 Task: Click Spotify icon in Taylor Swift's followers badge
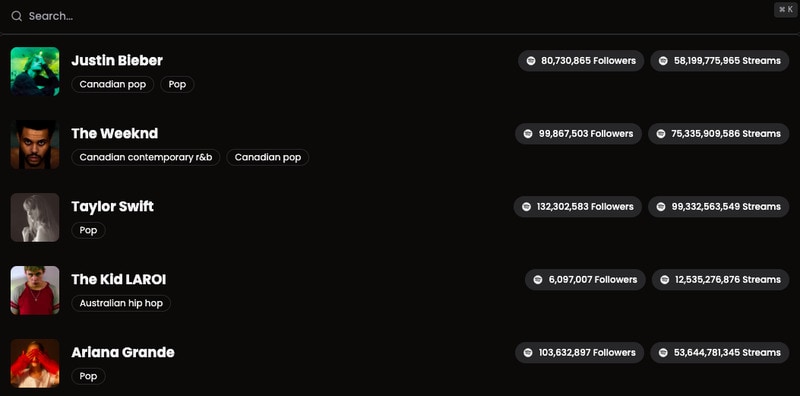[x=527, y=207]
